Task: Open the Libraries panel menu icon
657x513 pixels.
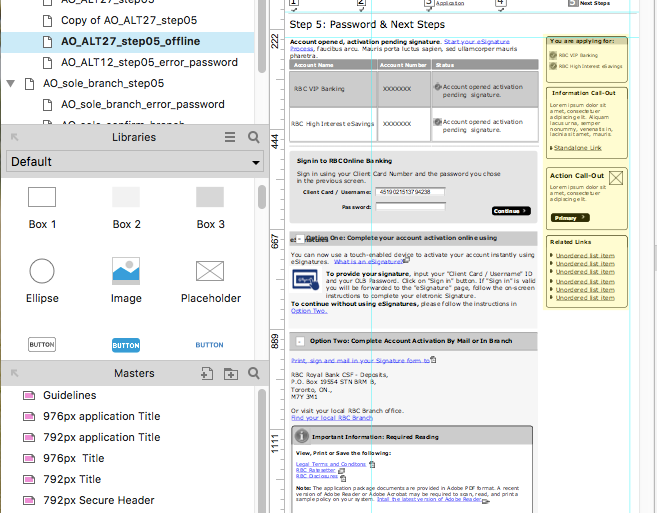Action: click(230, 137)
